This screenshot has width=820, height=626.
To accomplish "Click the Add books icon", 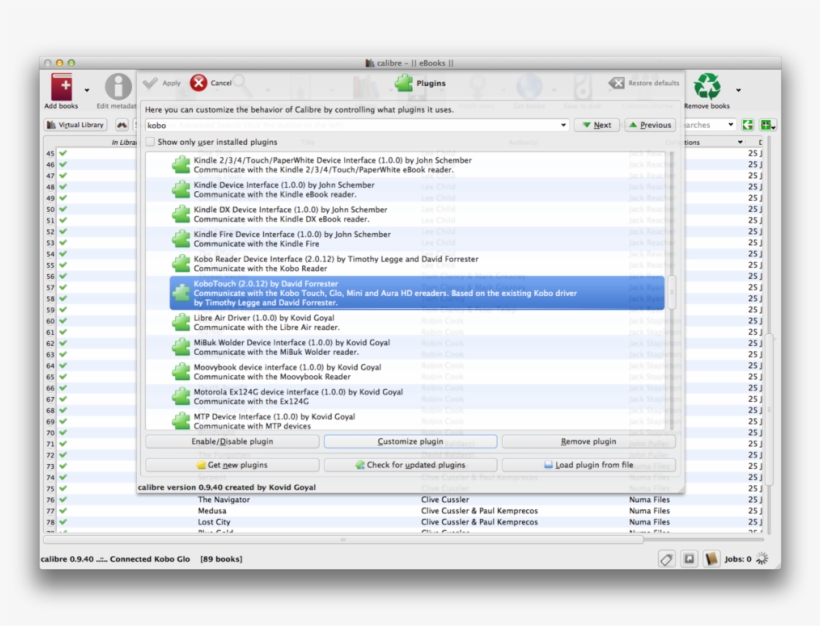I will tap(61, 86).
